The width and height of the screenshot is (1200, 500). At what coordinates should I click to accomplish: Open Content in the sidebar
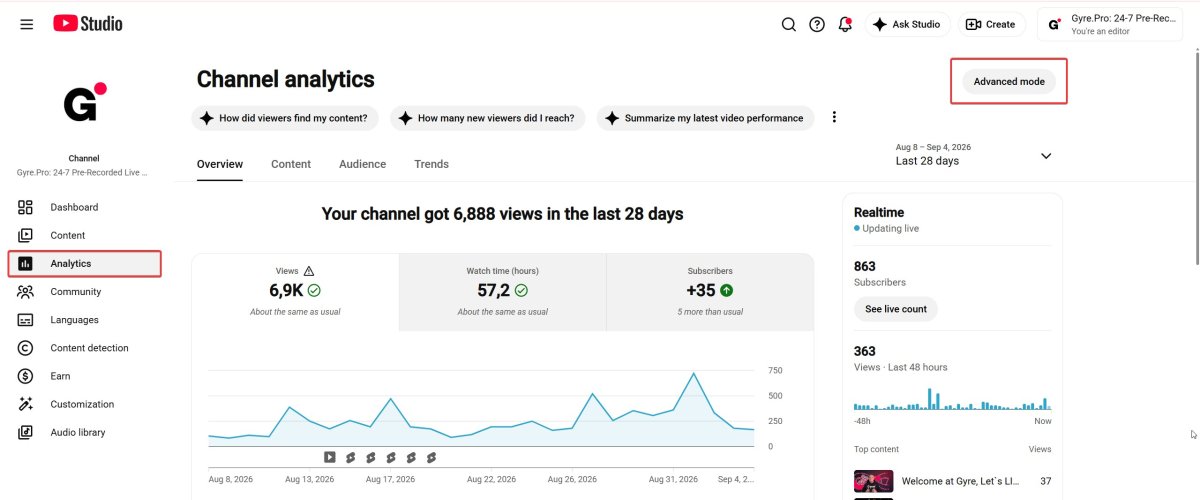coord(84,235)
